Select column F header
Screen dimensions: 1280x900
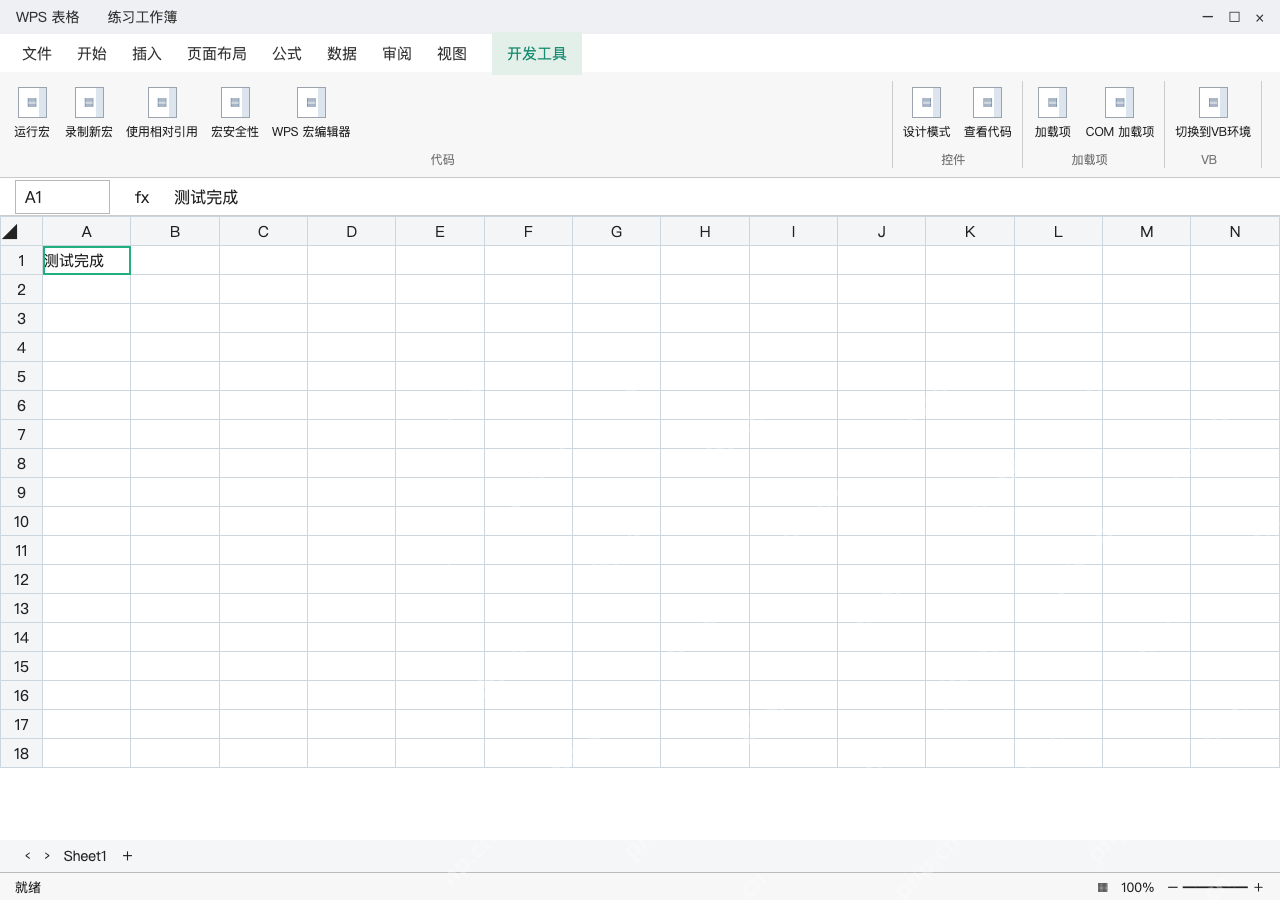pos(528,231)
